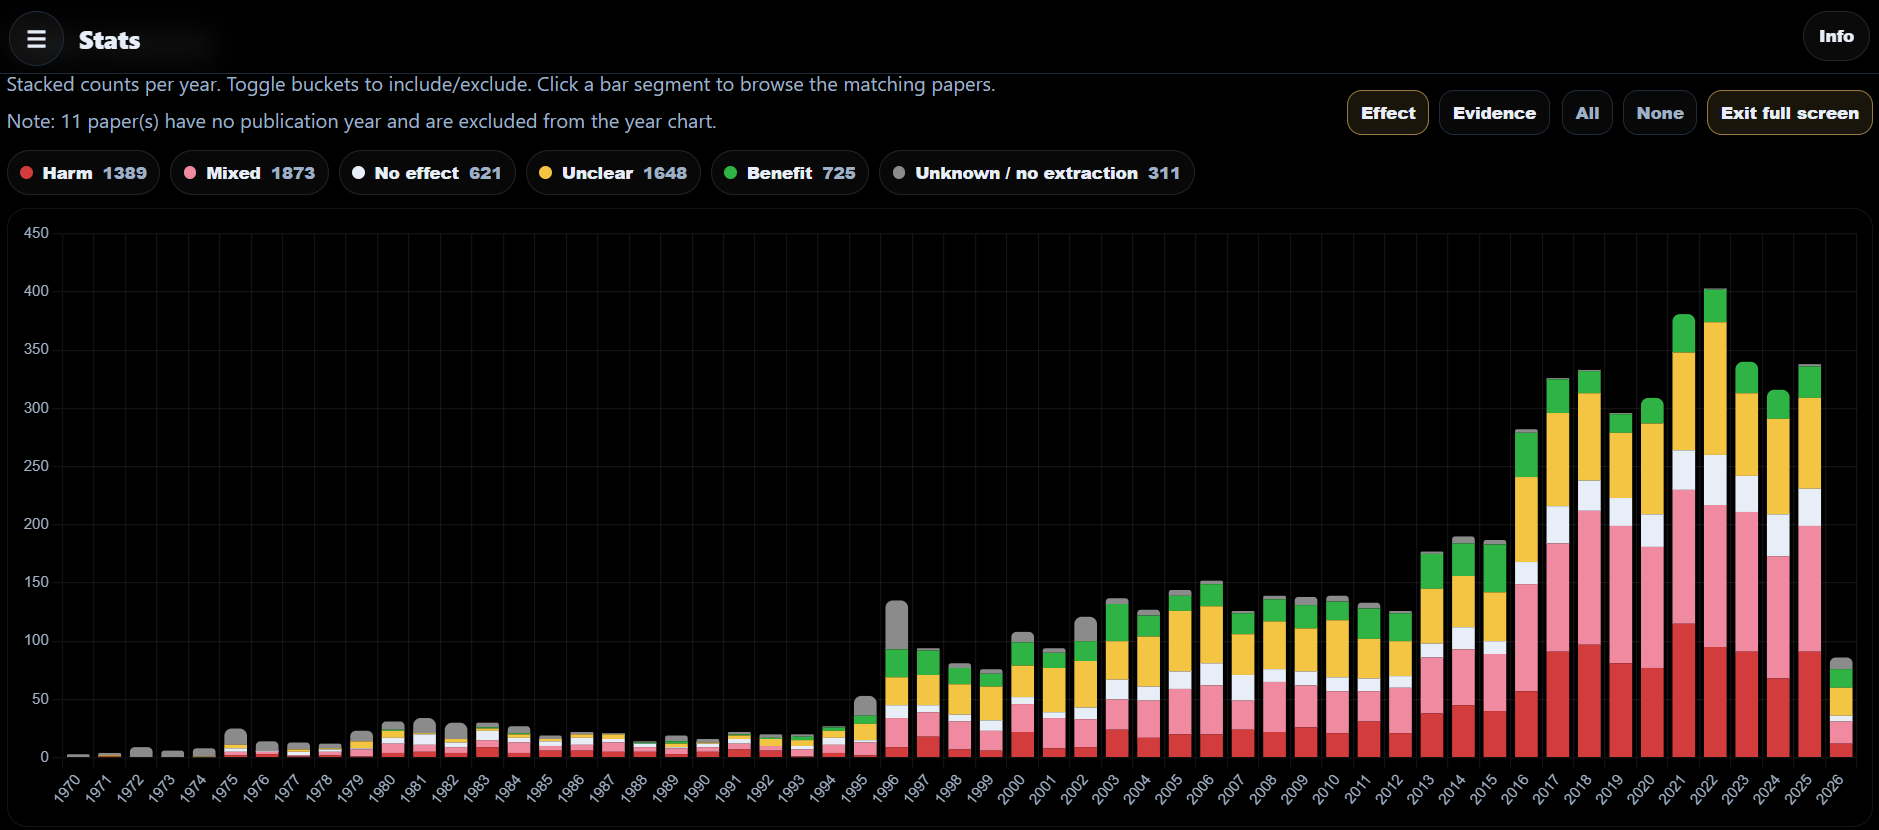This screenshot has height=830, width=1879.
Task: Select All buckets
Action: point(1586,113)
